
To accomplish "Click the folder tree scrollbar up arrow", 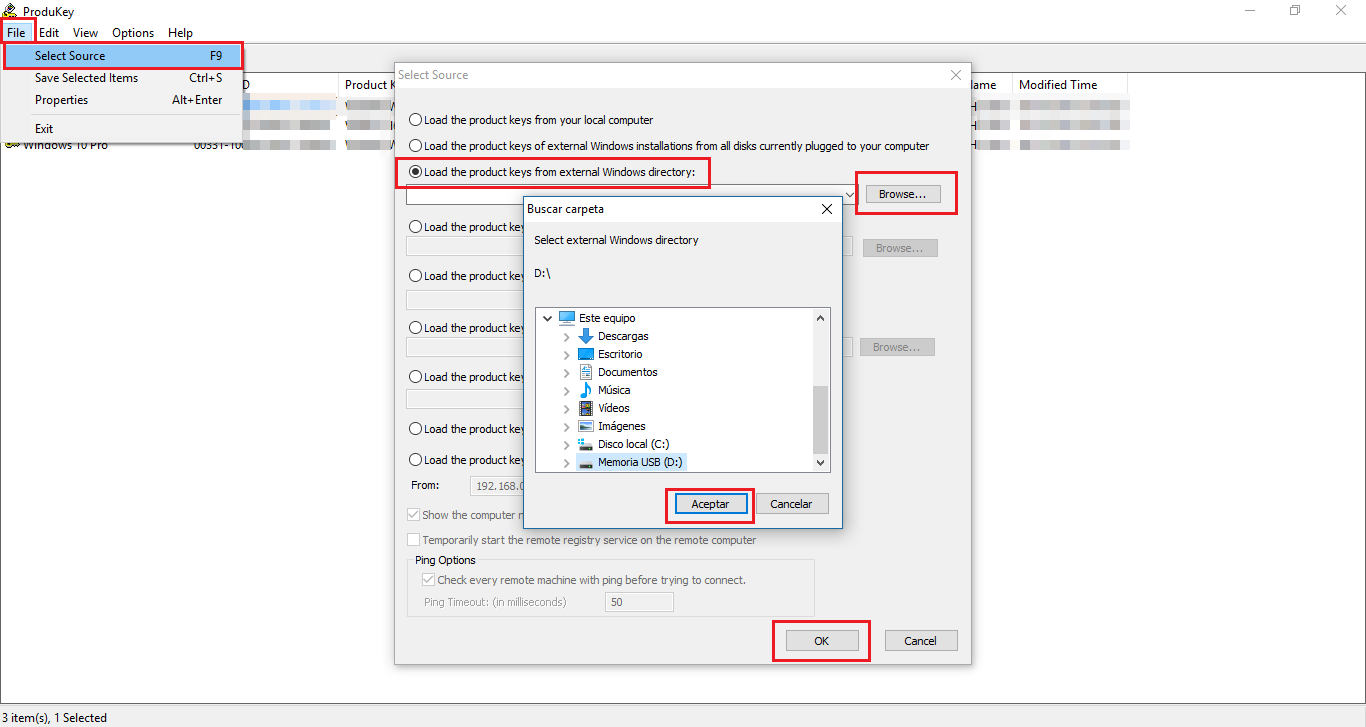I will pos(821,318).
